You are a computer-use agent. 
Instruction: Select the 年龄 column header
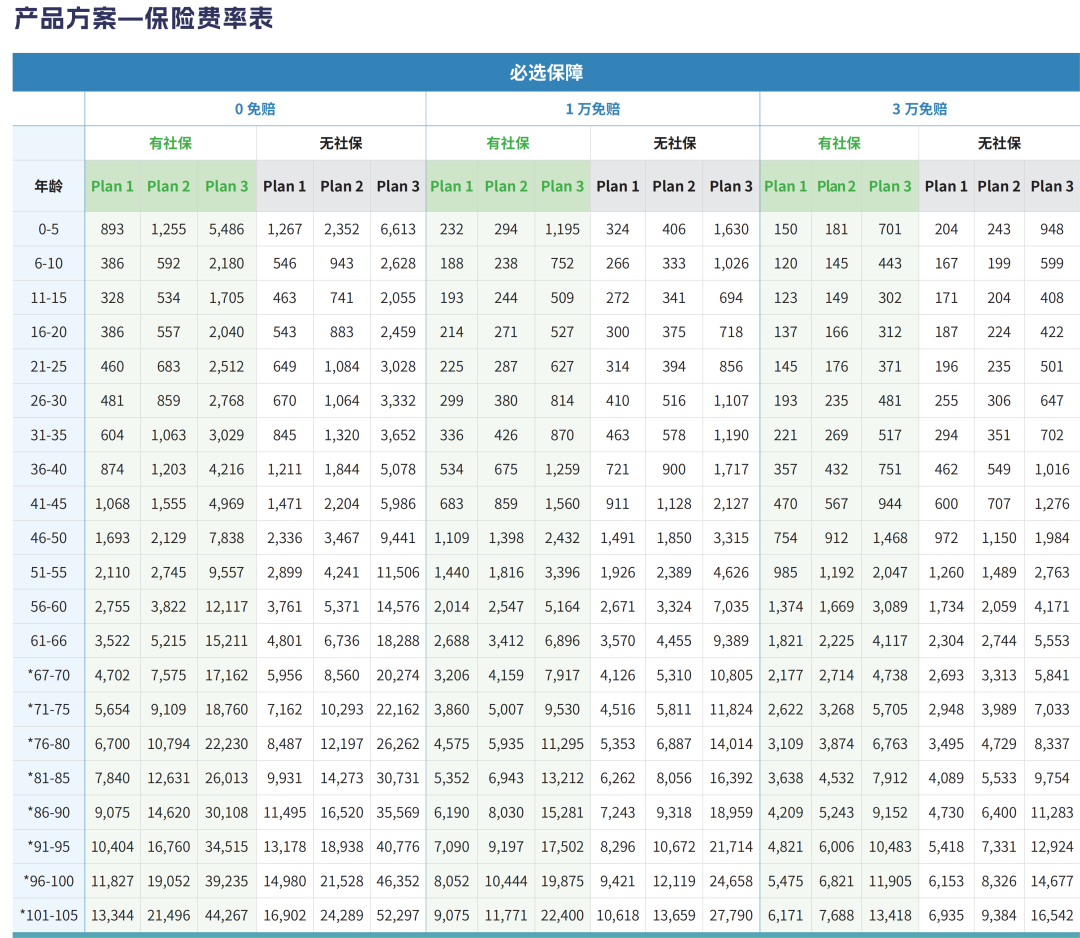pyautogui.click(x=48, y=186)
